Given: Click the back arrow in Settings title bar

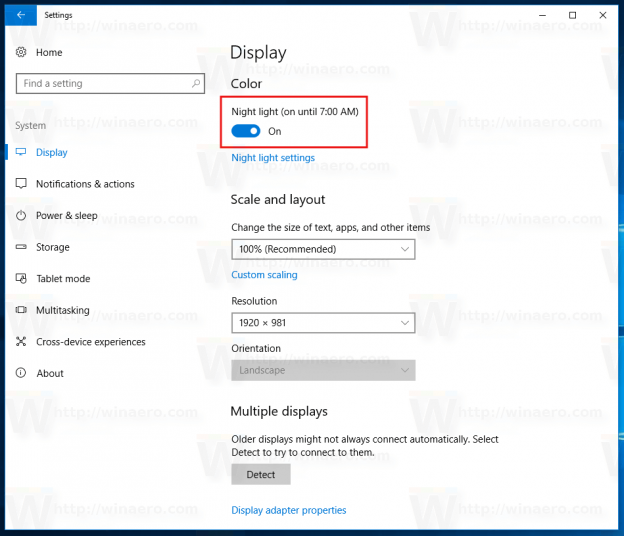Looking at the screenshot, I should point(21,15).
